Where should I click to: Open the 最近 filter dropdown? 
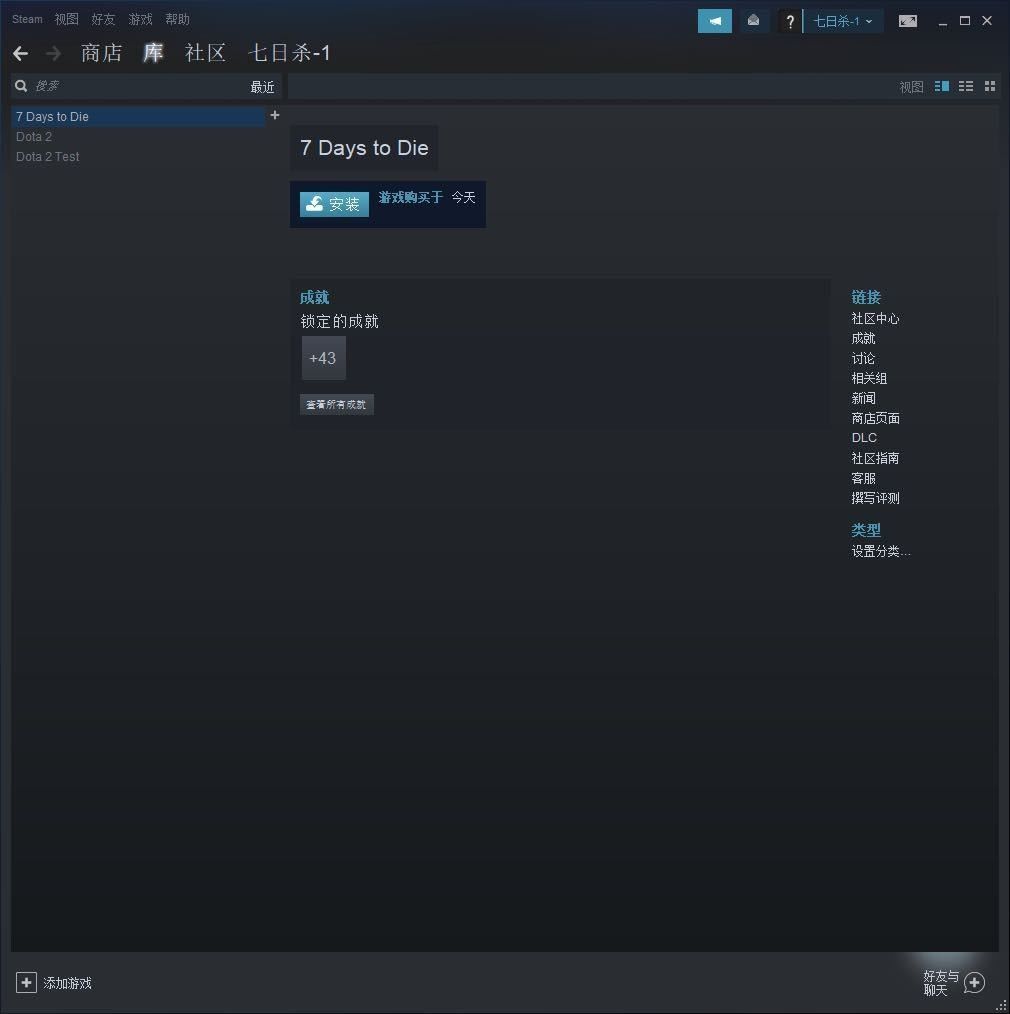tap(262, 87)
